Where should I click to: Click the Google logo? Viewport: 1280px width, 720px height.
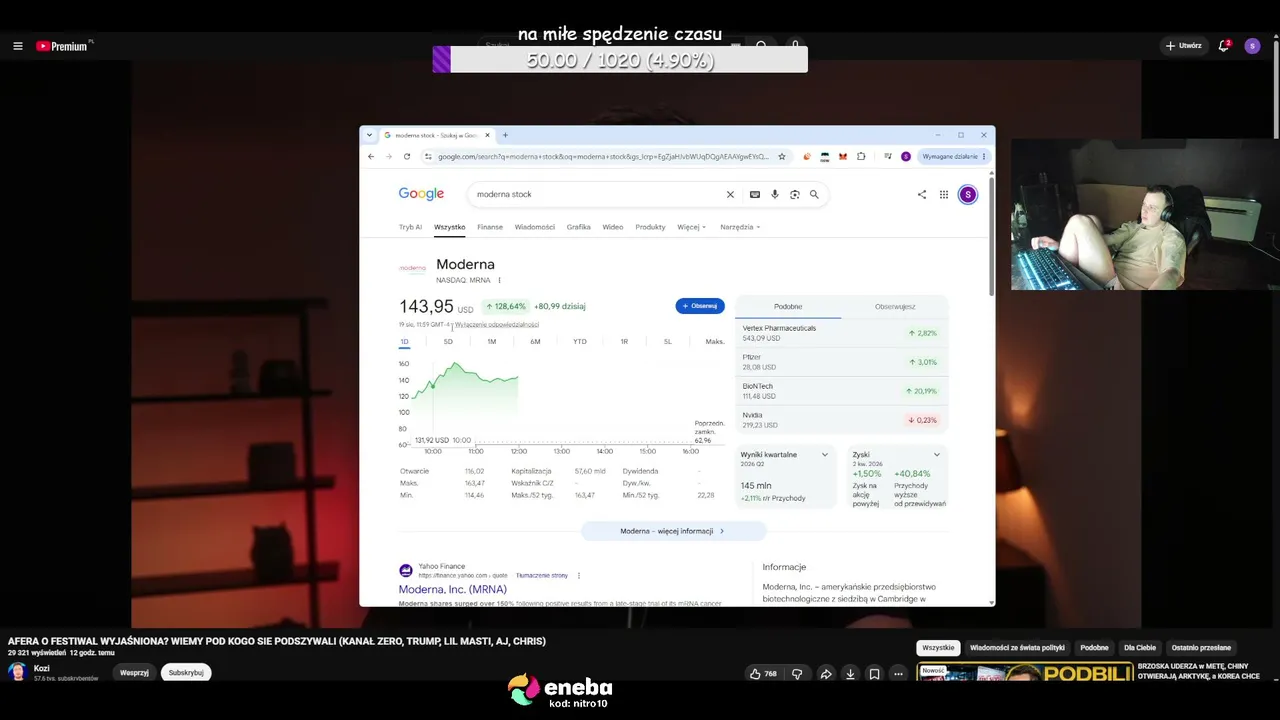(421, 194)
